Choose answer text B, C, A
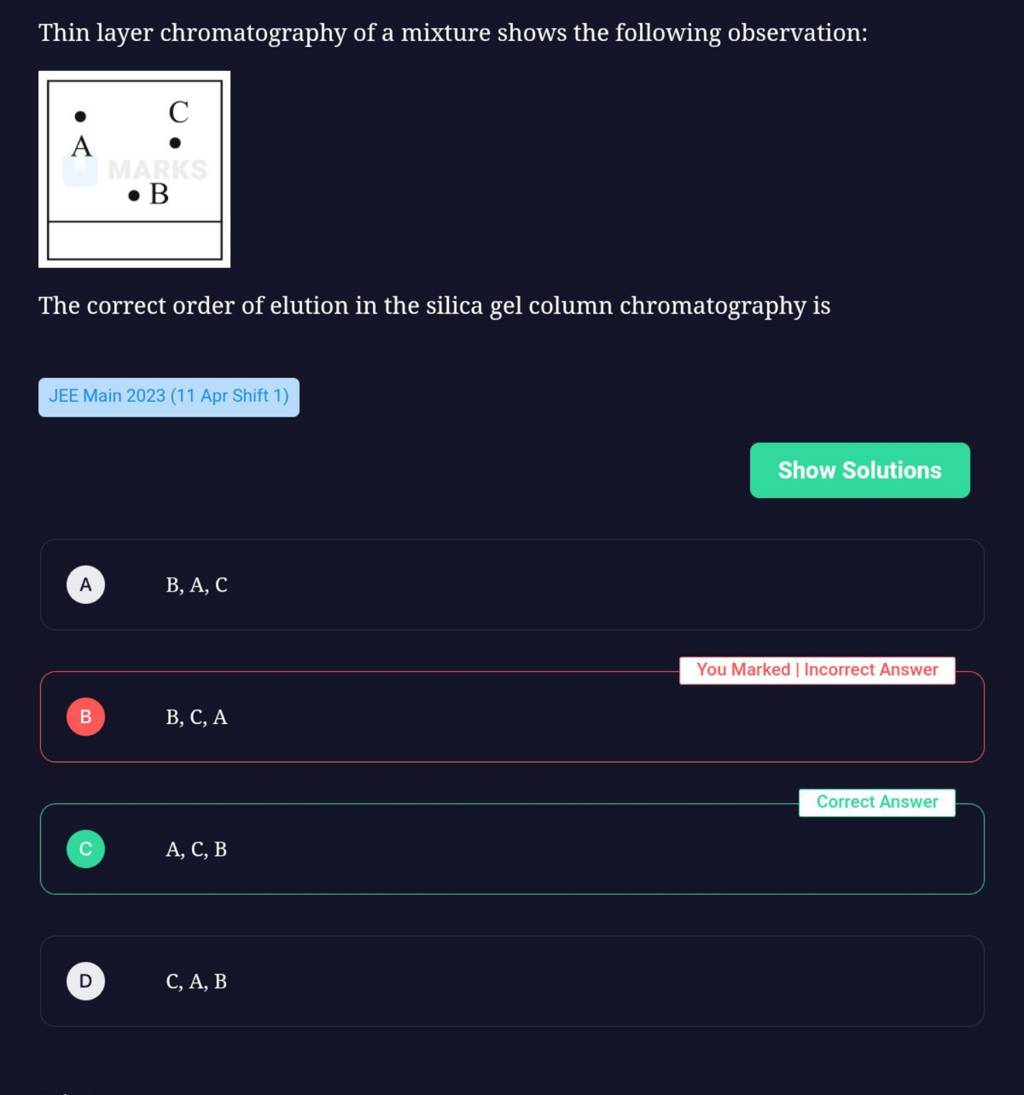 pyautogui.click(x=196, y=717)
